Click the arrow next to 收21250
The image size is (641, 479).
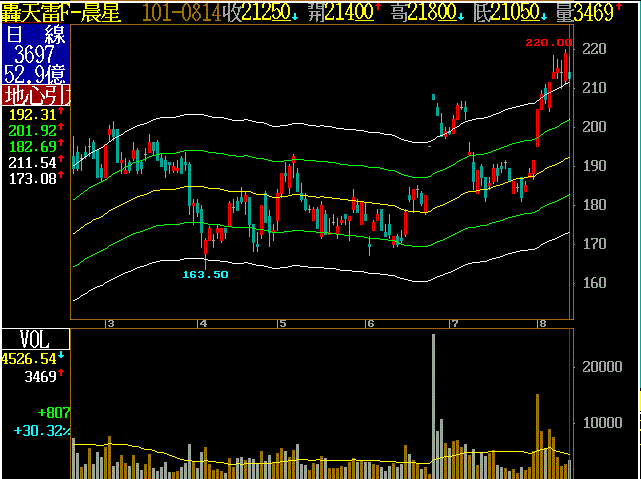[x=297, y=14]
